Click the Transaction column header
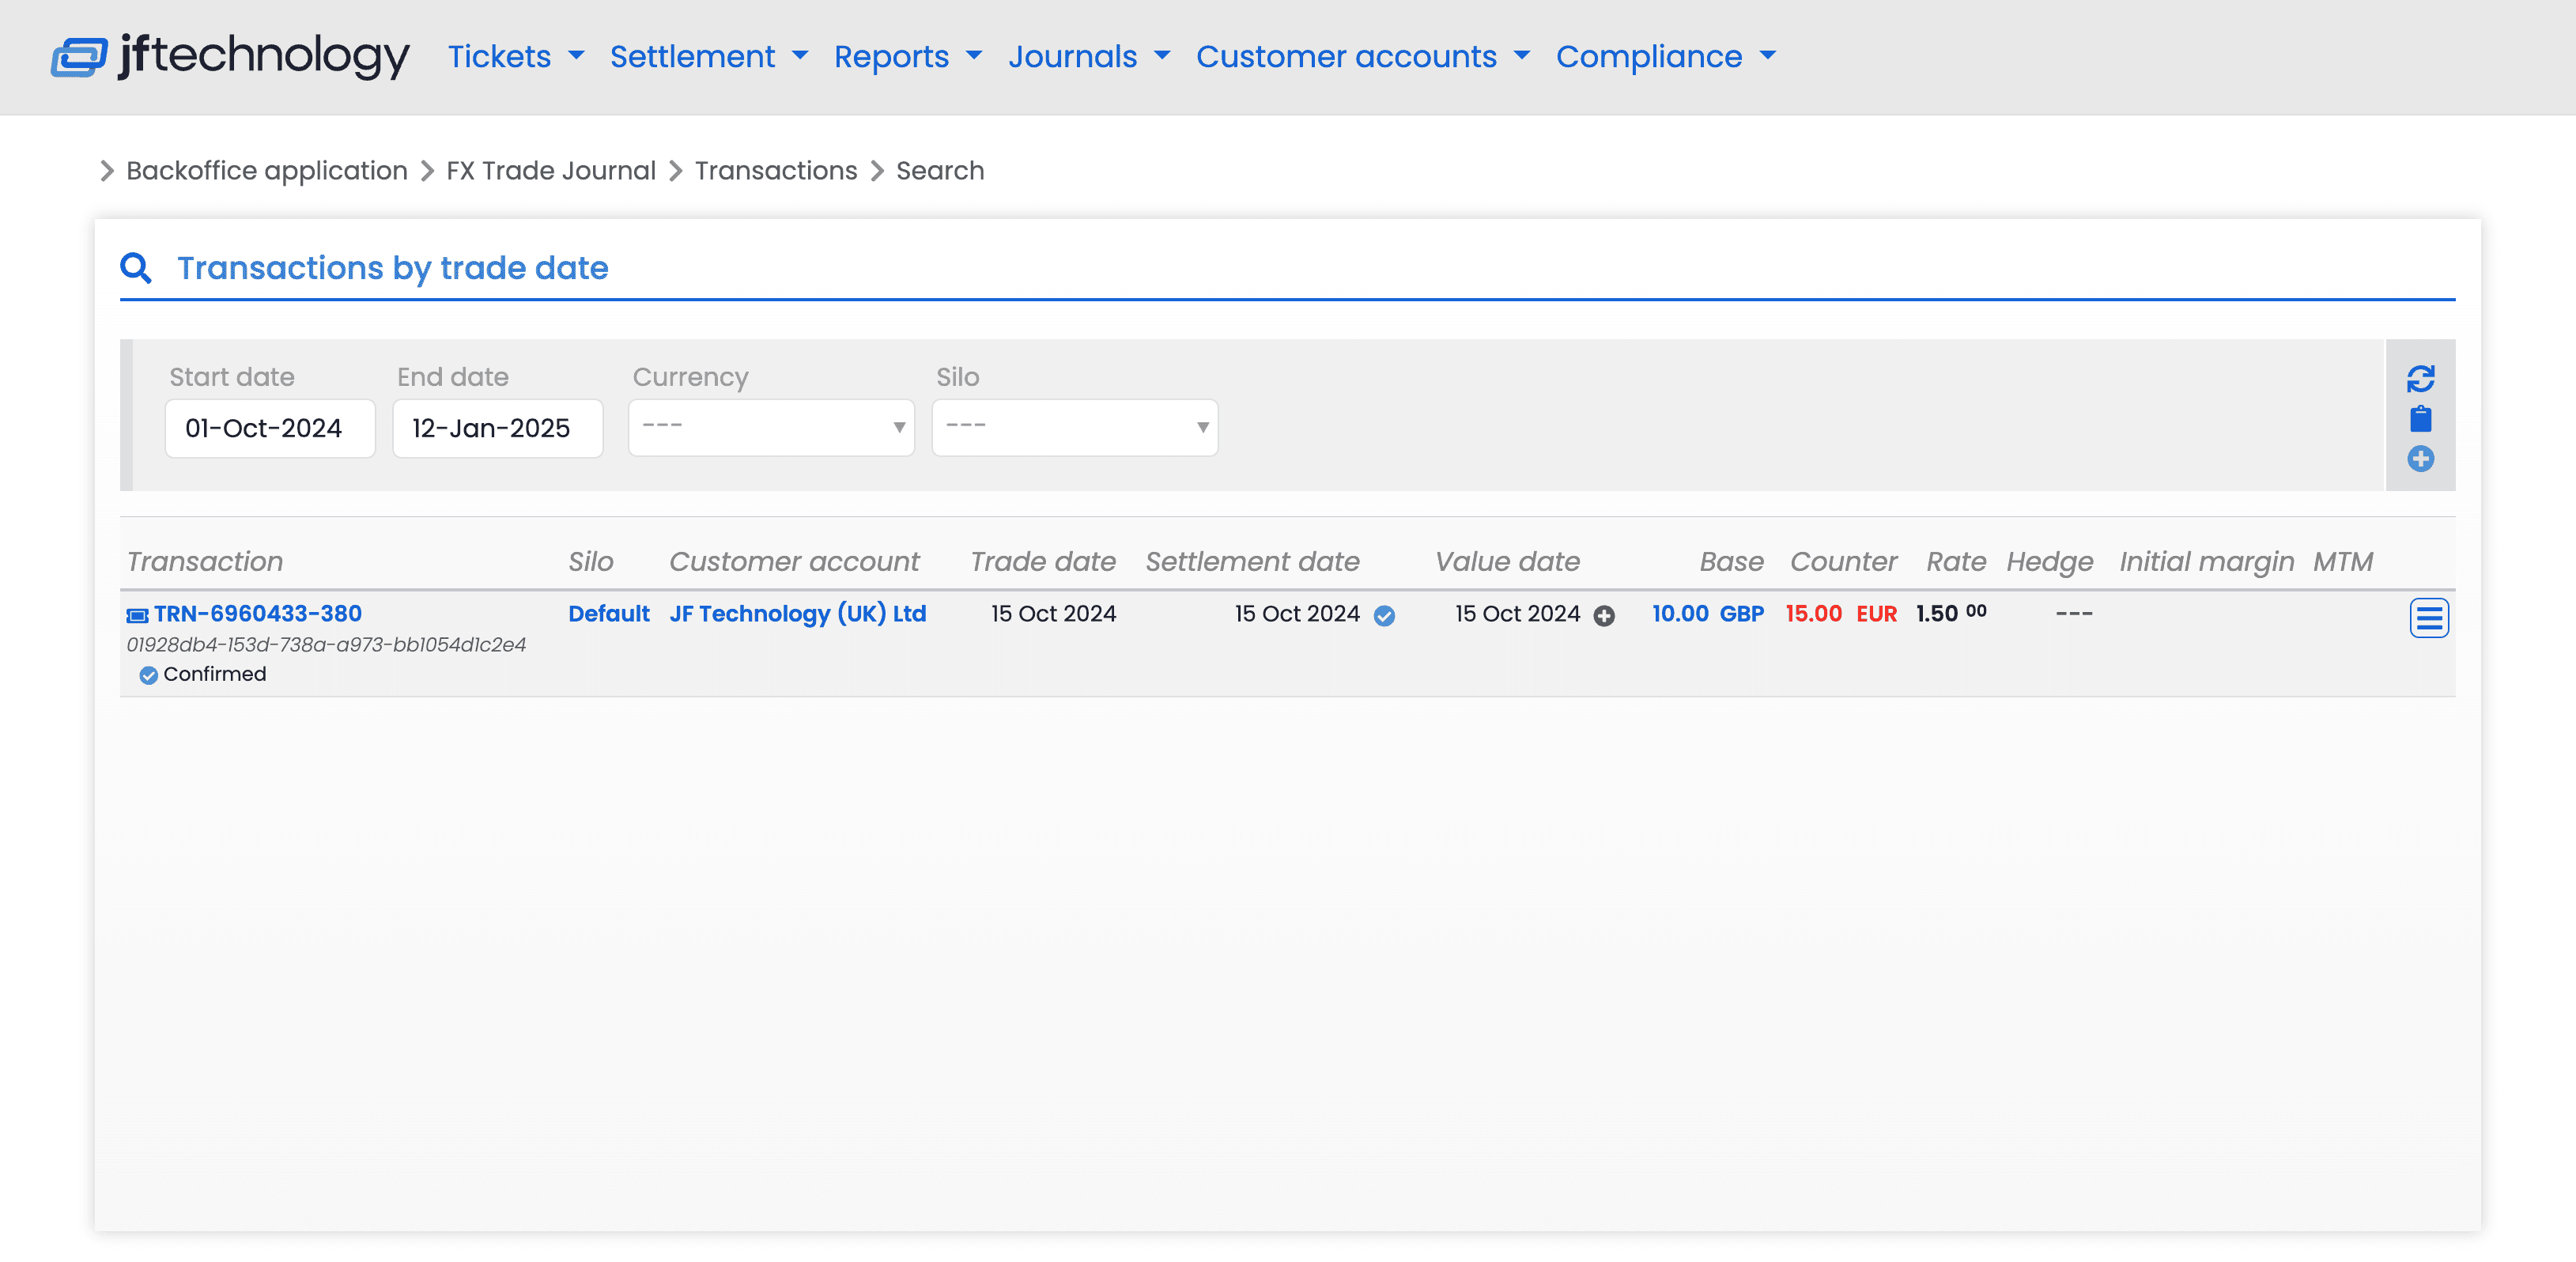The image size is (2576, 1262). coord(205,562)
